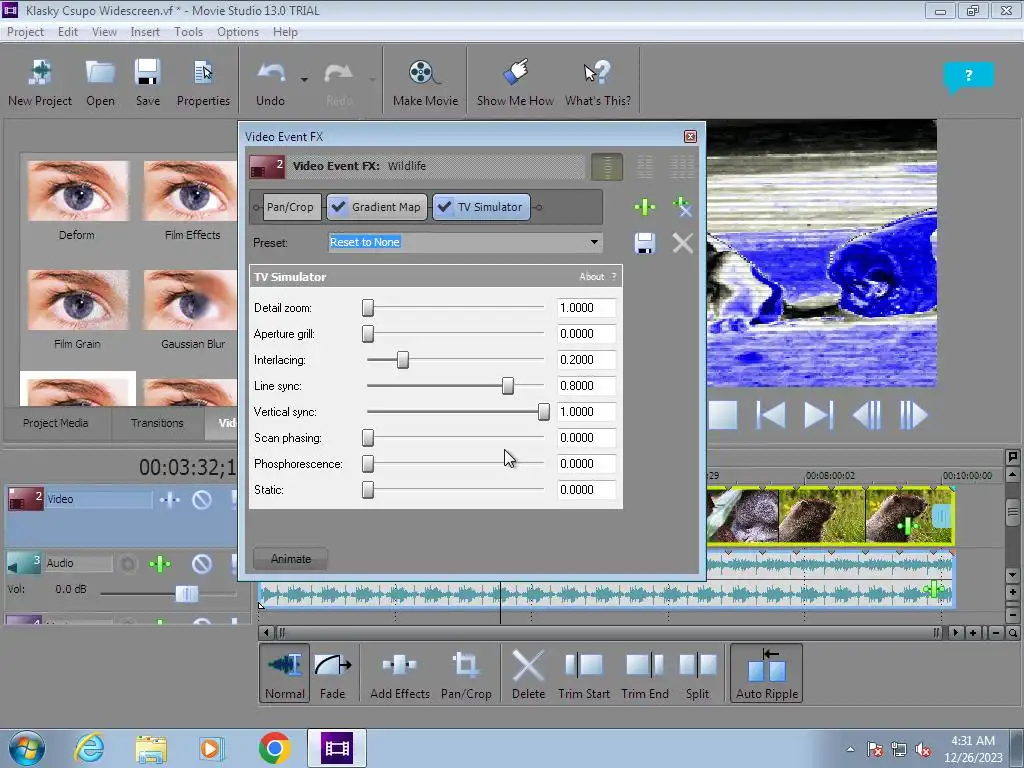Viewport: 1024px width, 768px height.
Task: Mute the Audio track
Action: click(202, 564)
